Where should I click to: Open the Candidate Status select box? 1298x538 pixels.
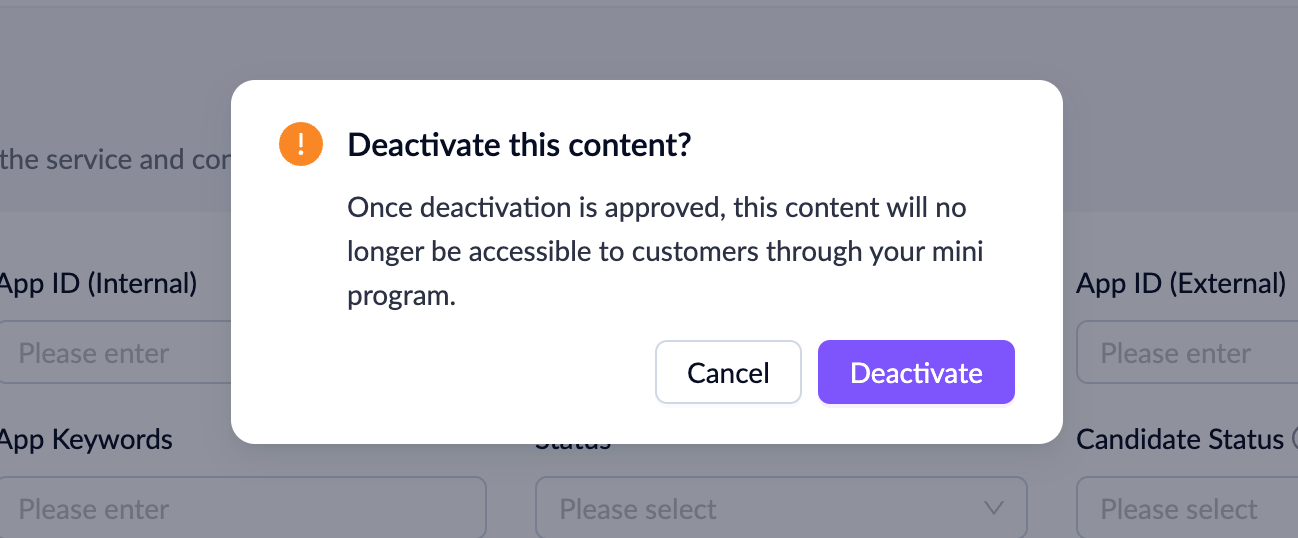pyautogui.click(x=1187, y=509)
